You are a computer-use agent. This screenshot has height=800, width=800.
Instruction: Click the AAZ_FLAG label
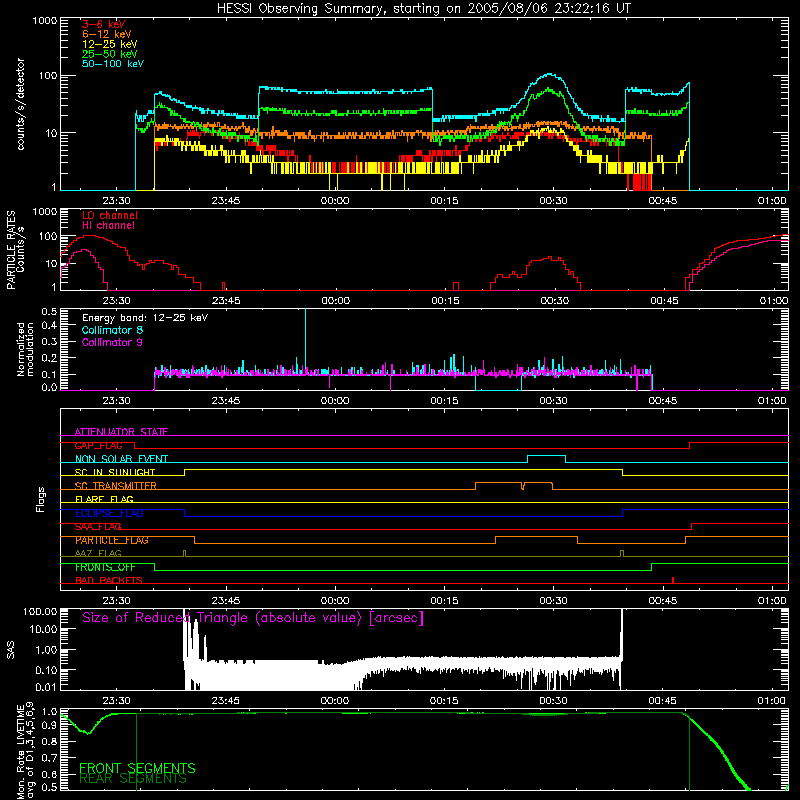pyautogui.click(x=98, y=554)
